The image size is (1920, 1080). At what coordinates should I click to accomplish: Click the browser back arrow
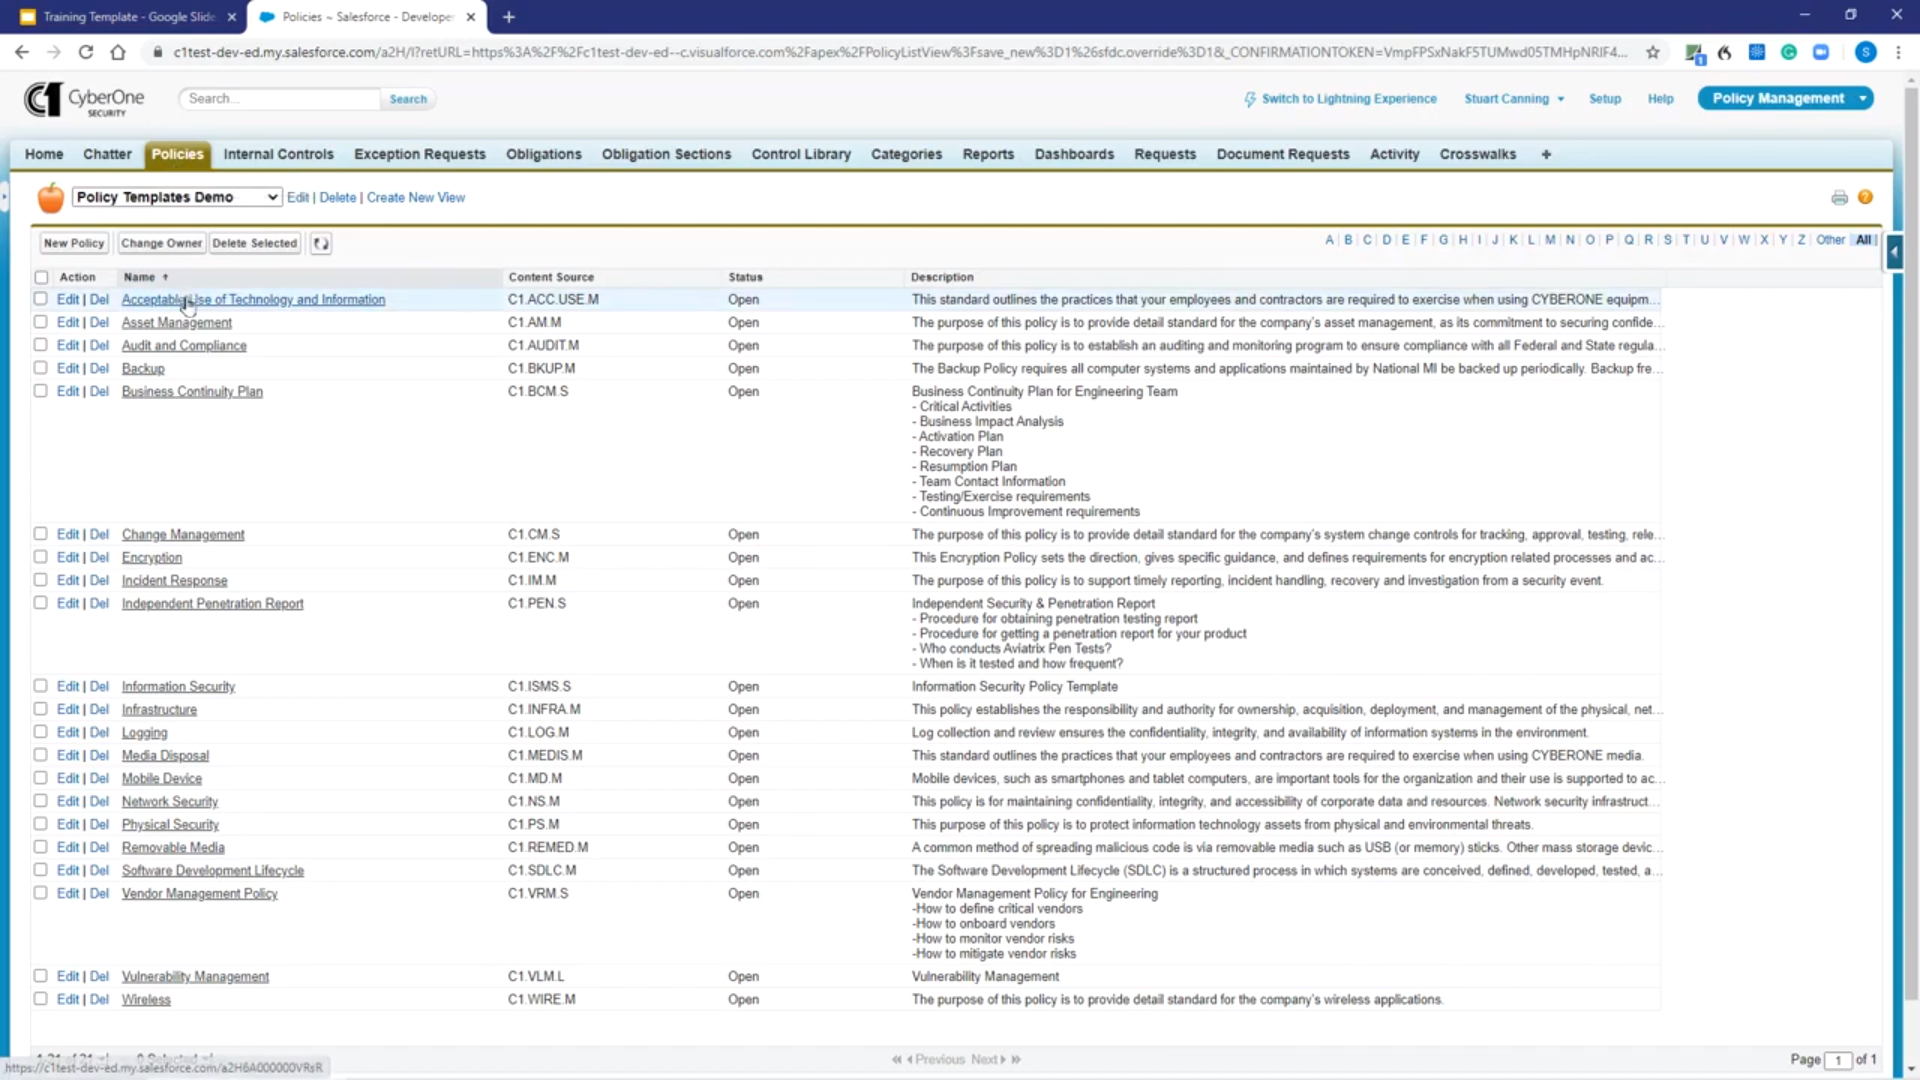click(22, 52)
